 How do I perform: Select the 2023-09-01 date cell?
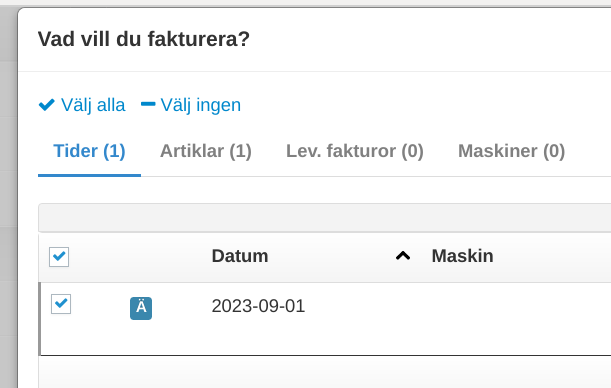(x=258, y=306)
